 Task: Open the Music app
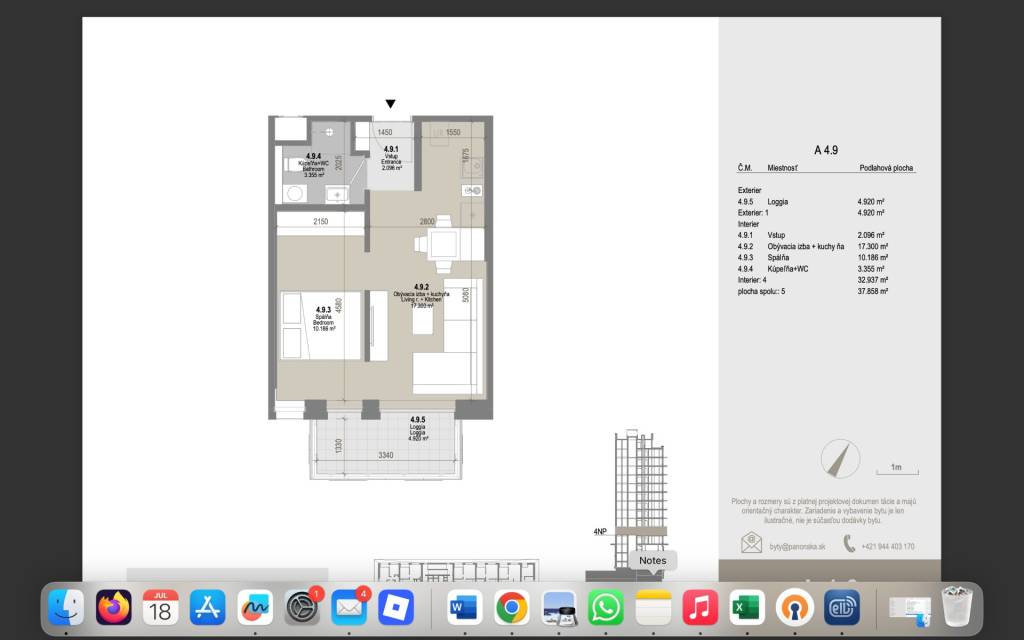700,607
